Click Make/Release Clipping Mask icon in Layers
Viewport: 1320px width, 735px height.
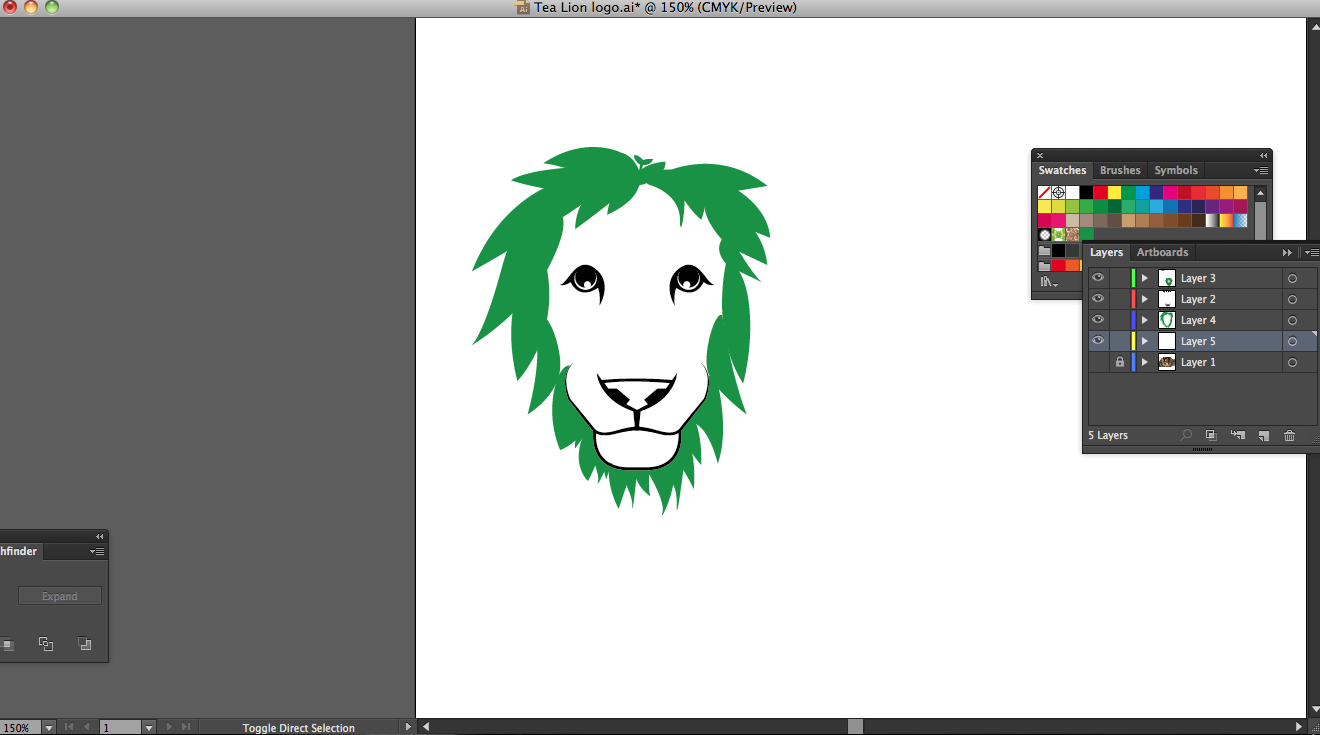(1211, 436)
